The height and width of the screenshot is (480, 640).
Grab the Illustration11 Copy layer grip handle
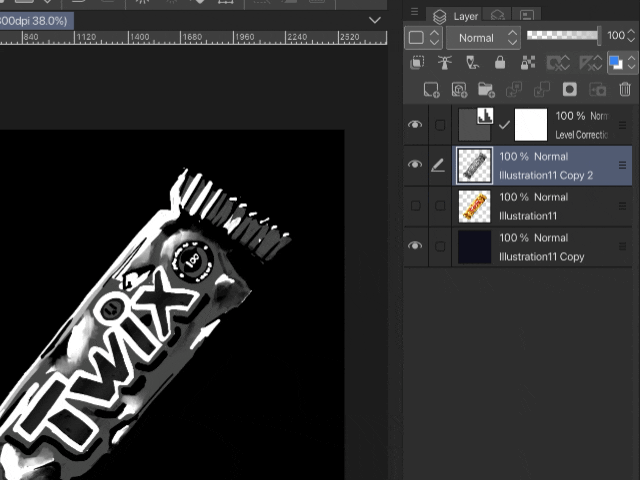pyautogui.click(x=622, y=246)
